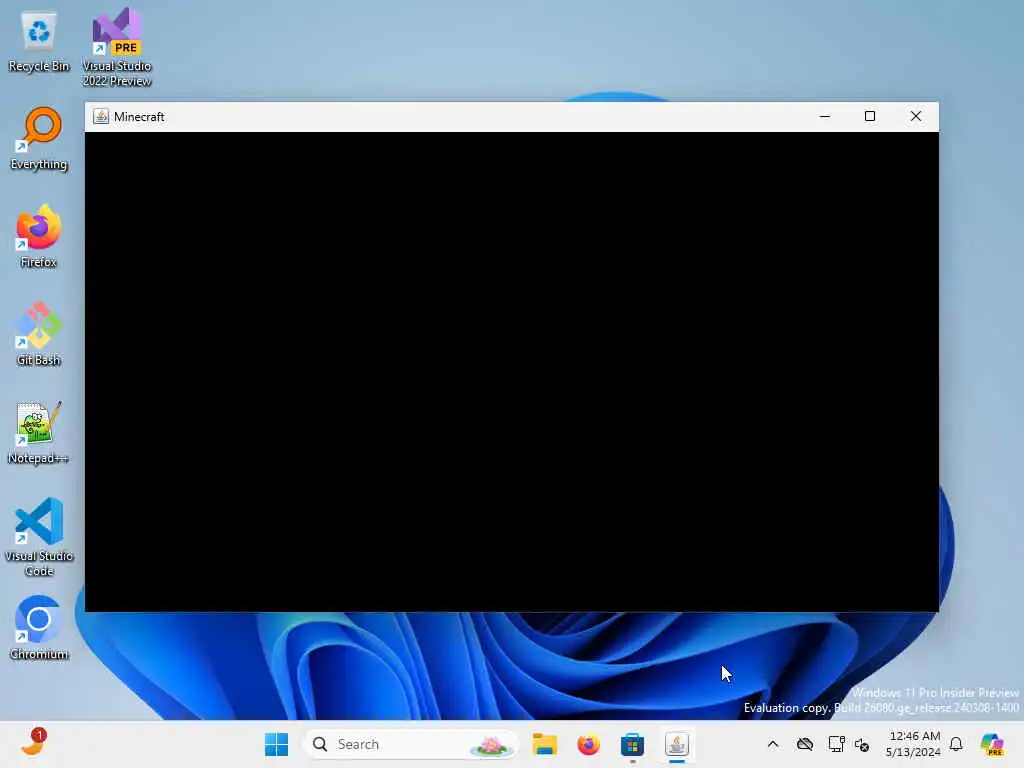Select the Firefox desktop shortcut
Viewport: 1024px width, 768px height.
[39, 236]
